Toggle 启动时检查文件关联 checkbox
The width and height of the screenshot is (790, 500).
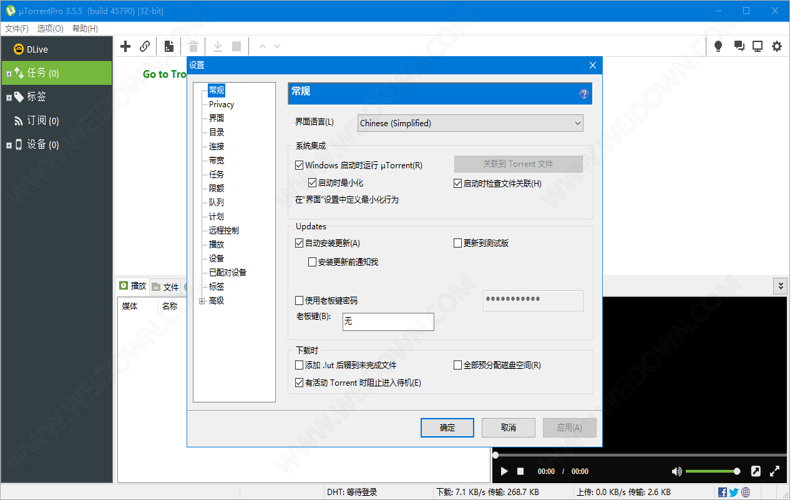point(457,183)
